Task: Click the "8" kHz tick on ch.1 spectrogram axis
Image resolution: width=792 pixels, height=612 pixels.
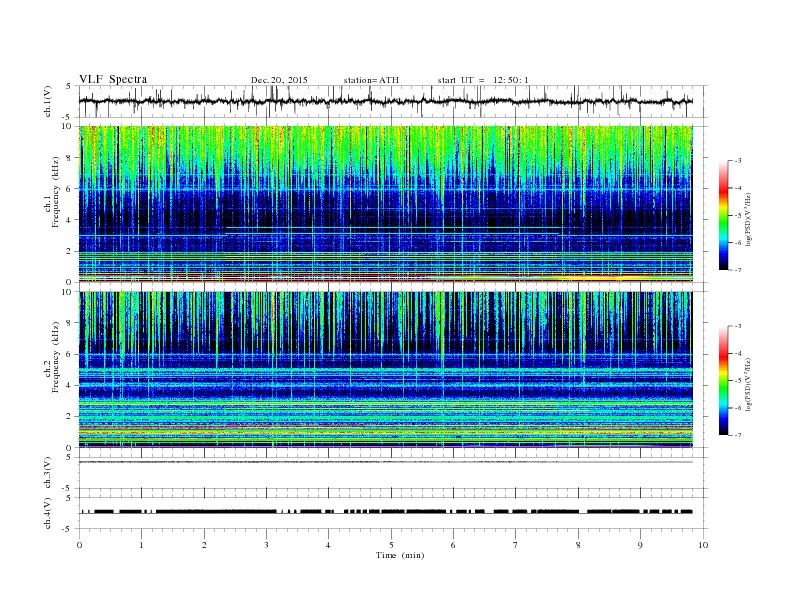Action: click(x=69, y=158)
